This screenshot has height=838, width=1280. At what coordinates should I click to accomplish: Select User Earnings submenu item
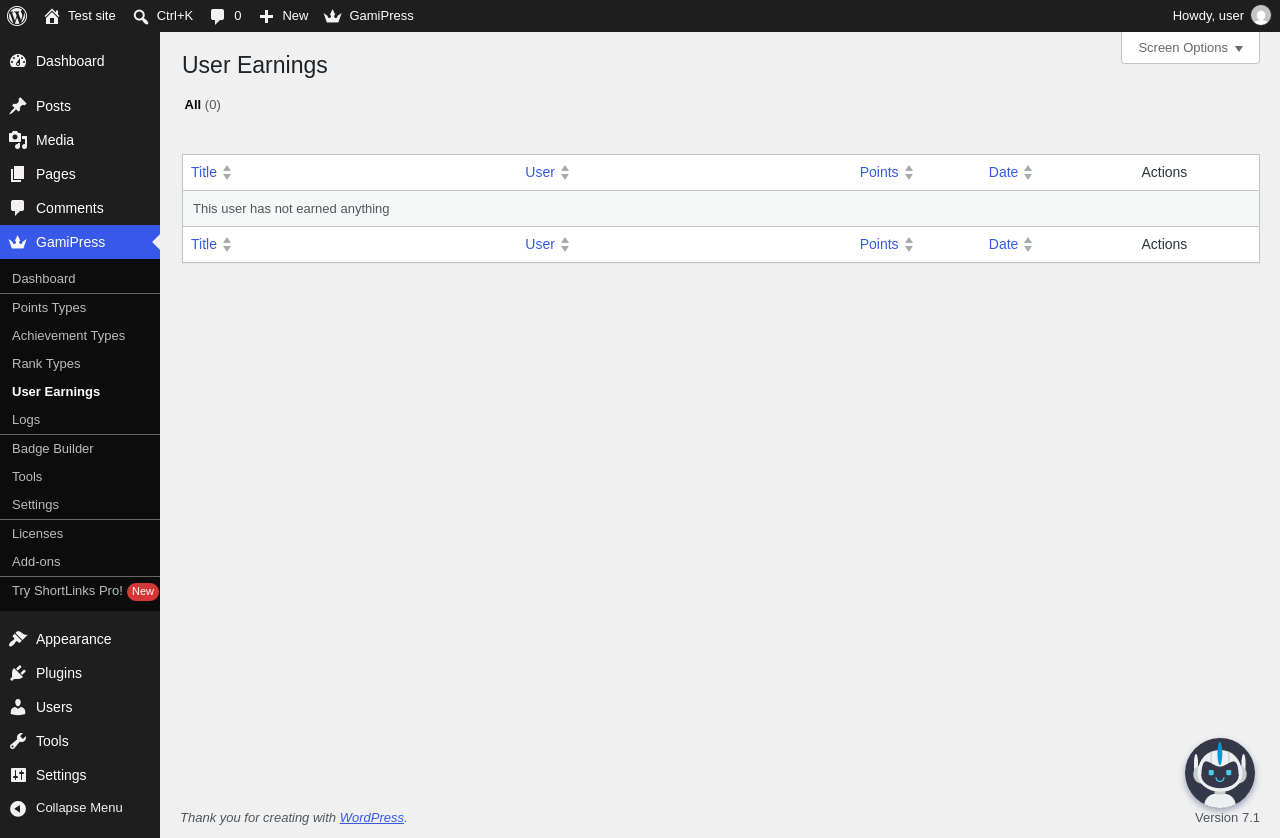(x=80, y=391)
